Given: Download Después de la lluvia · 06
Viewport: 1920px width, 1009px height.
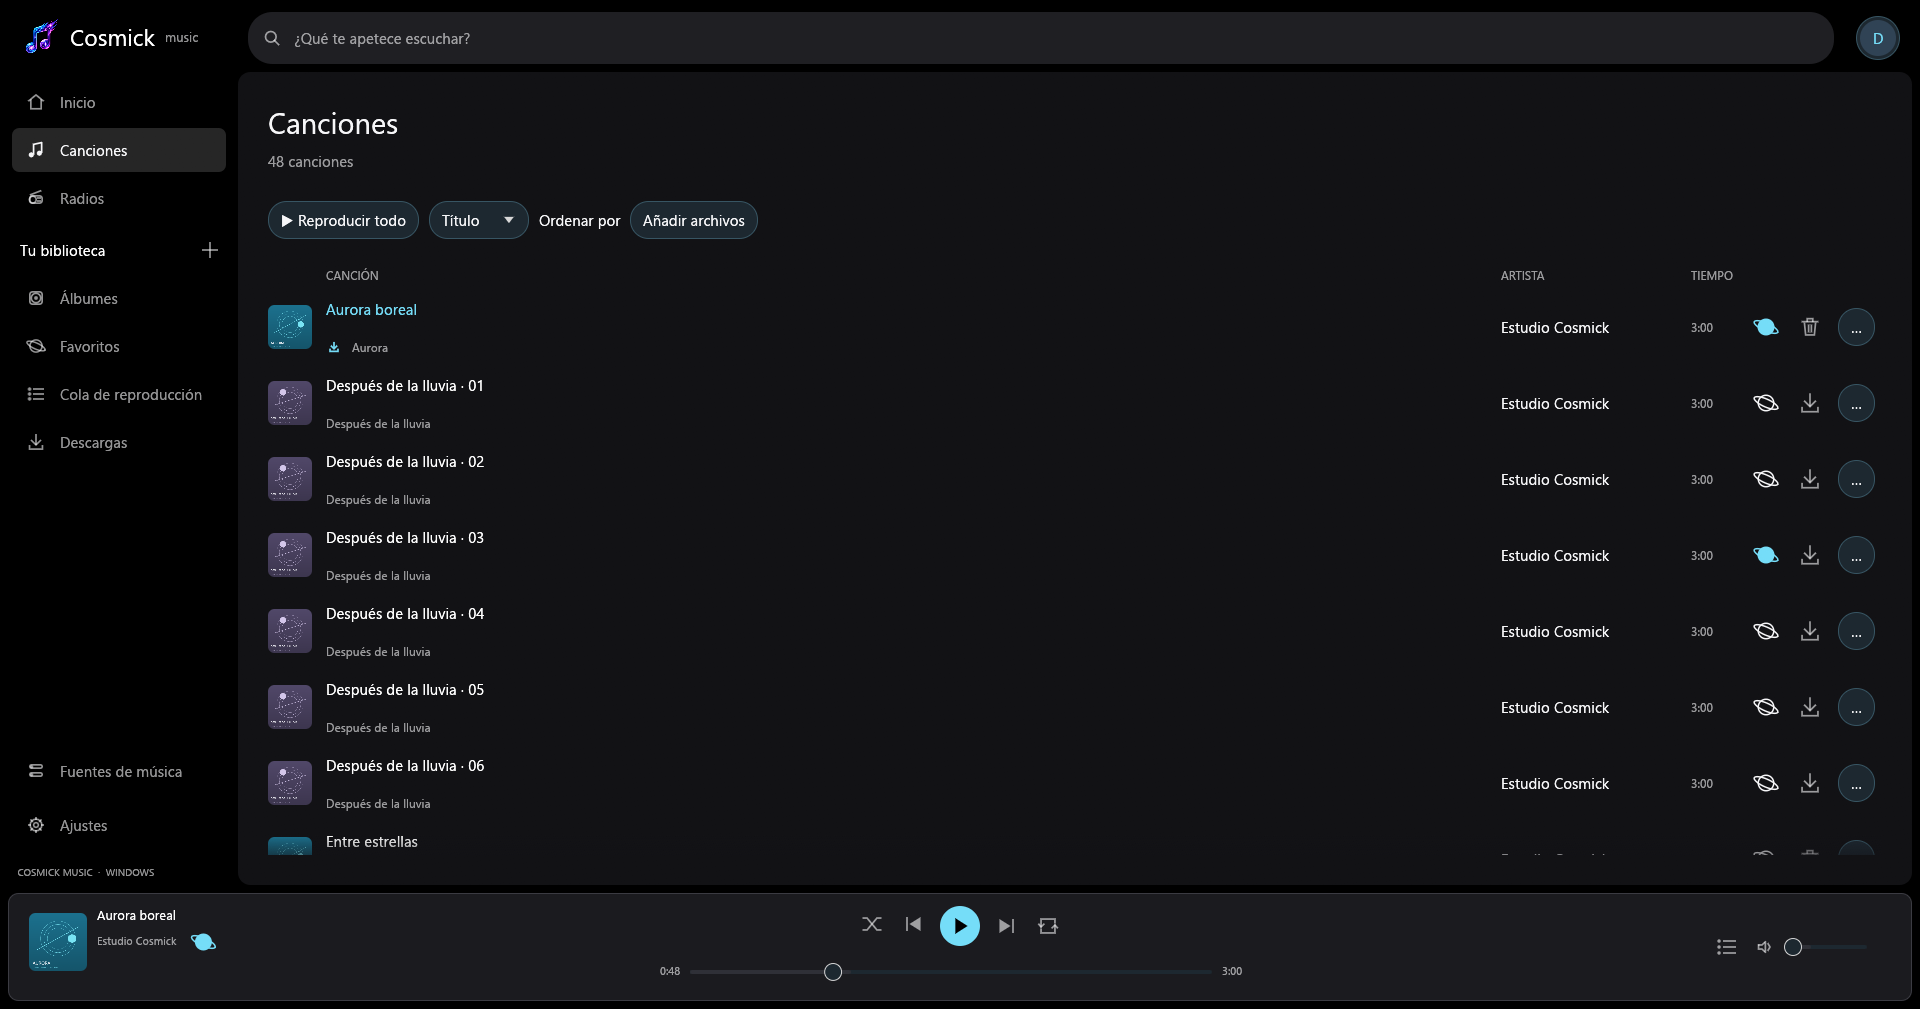Looking at the screenshot, I should [x=1810, y=783].
